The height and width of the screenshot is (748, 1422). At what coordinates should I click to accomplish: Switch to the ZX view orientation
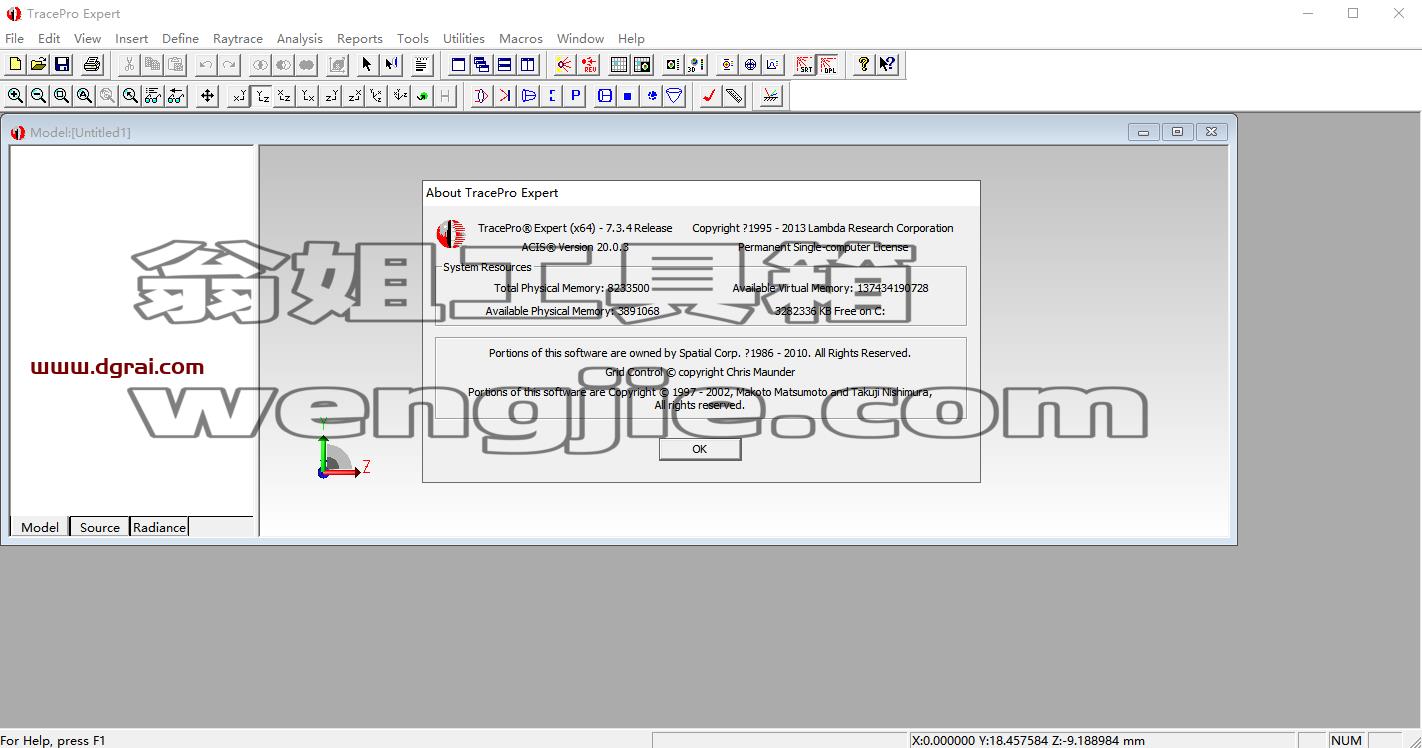pyautogui.click(x=353, y=96)
